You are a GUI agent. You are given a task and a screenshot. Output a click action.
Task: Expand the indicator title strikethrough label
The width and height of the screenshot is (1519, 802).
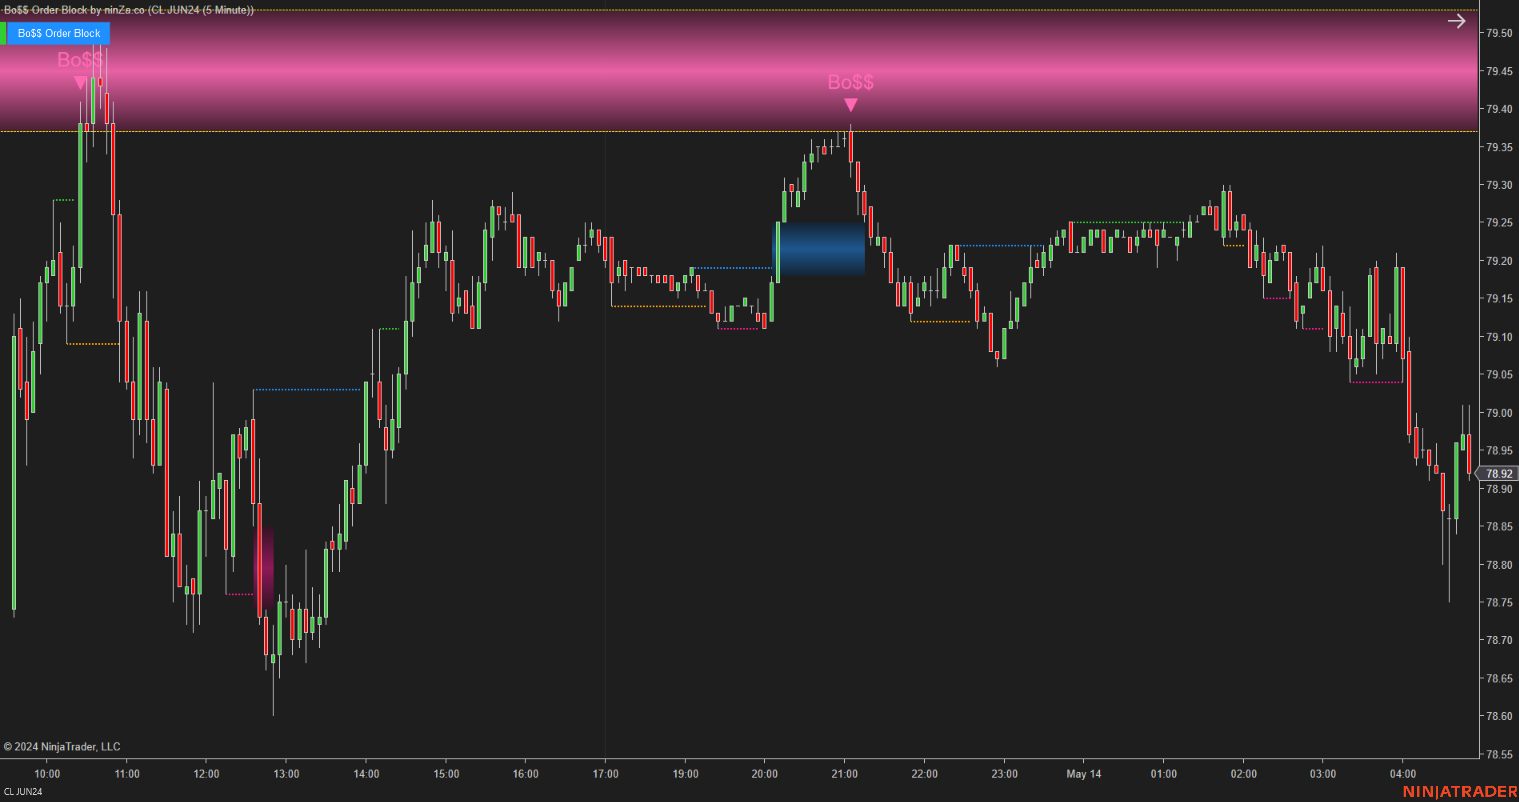tap(130, 9)
